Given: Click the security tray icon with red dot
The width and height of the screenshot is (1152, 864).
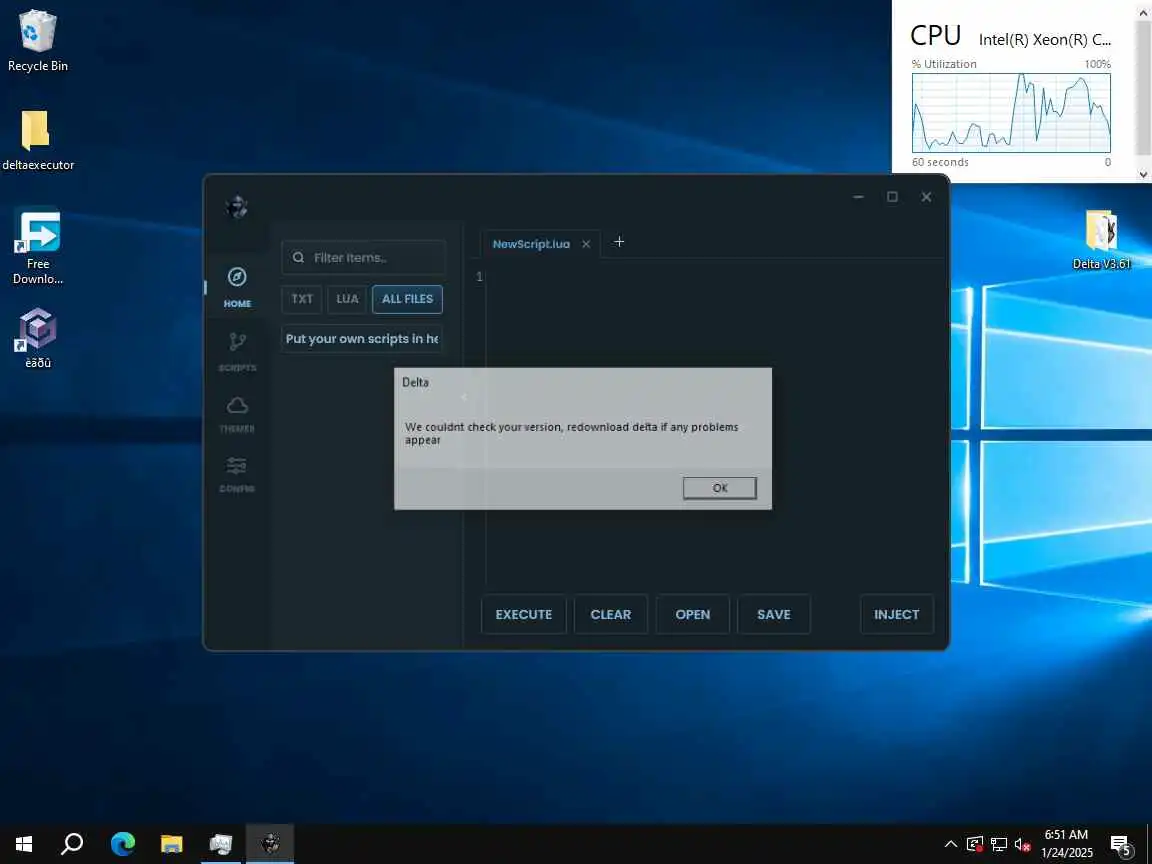Looking at the screenshot, I should tap(975, 844).
